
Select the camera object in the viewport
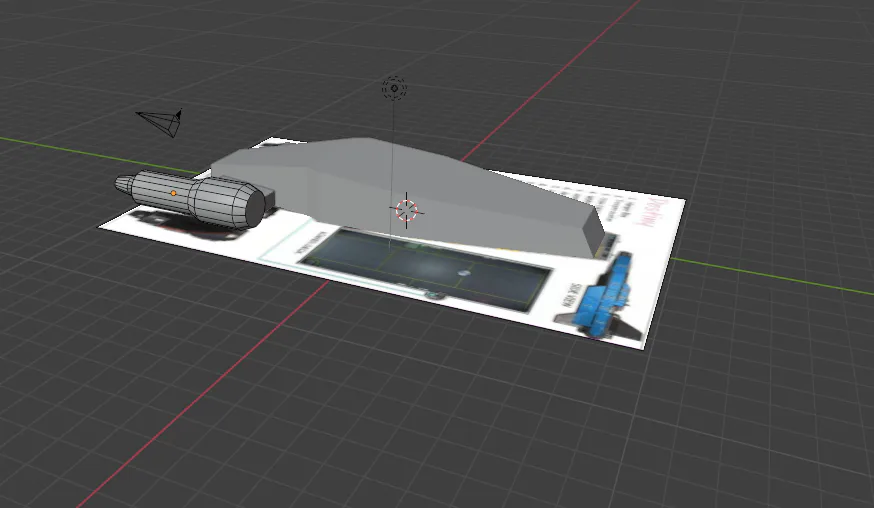tap(161, 122)
